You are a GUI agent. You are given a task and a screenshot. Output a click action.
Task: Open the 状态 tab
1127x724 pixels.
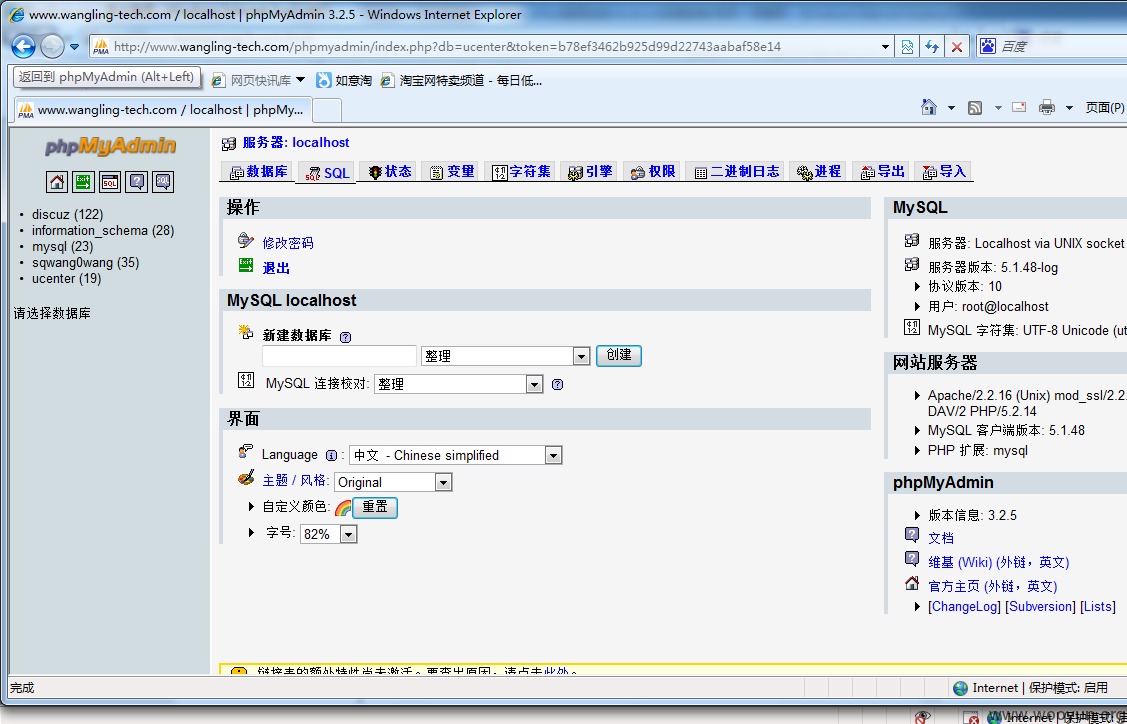point(390,172)
